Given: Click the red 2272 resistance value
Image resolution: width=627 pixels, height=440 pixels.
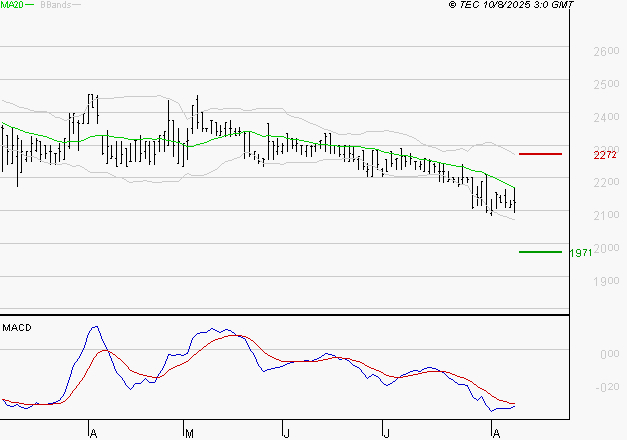Looking at the screenshot, I should tap(605, 155).
